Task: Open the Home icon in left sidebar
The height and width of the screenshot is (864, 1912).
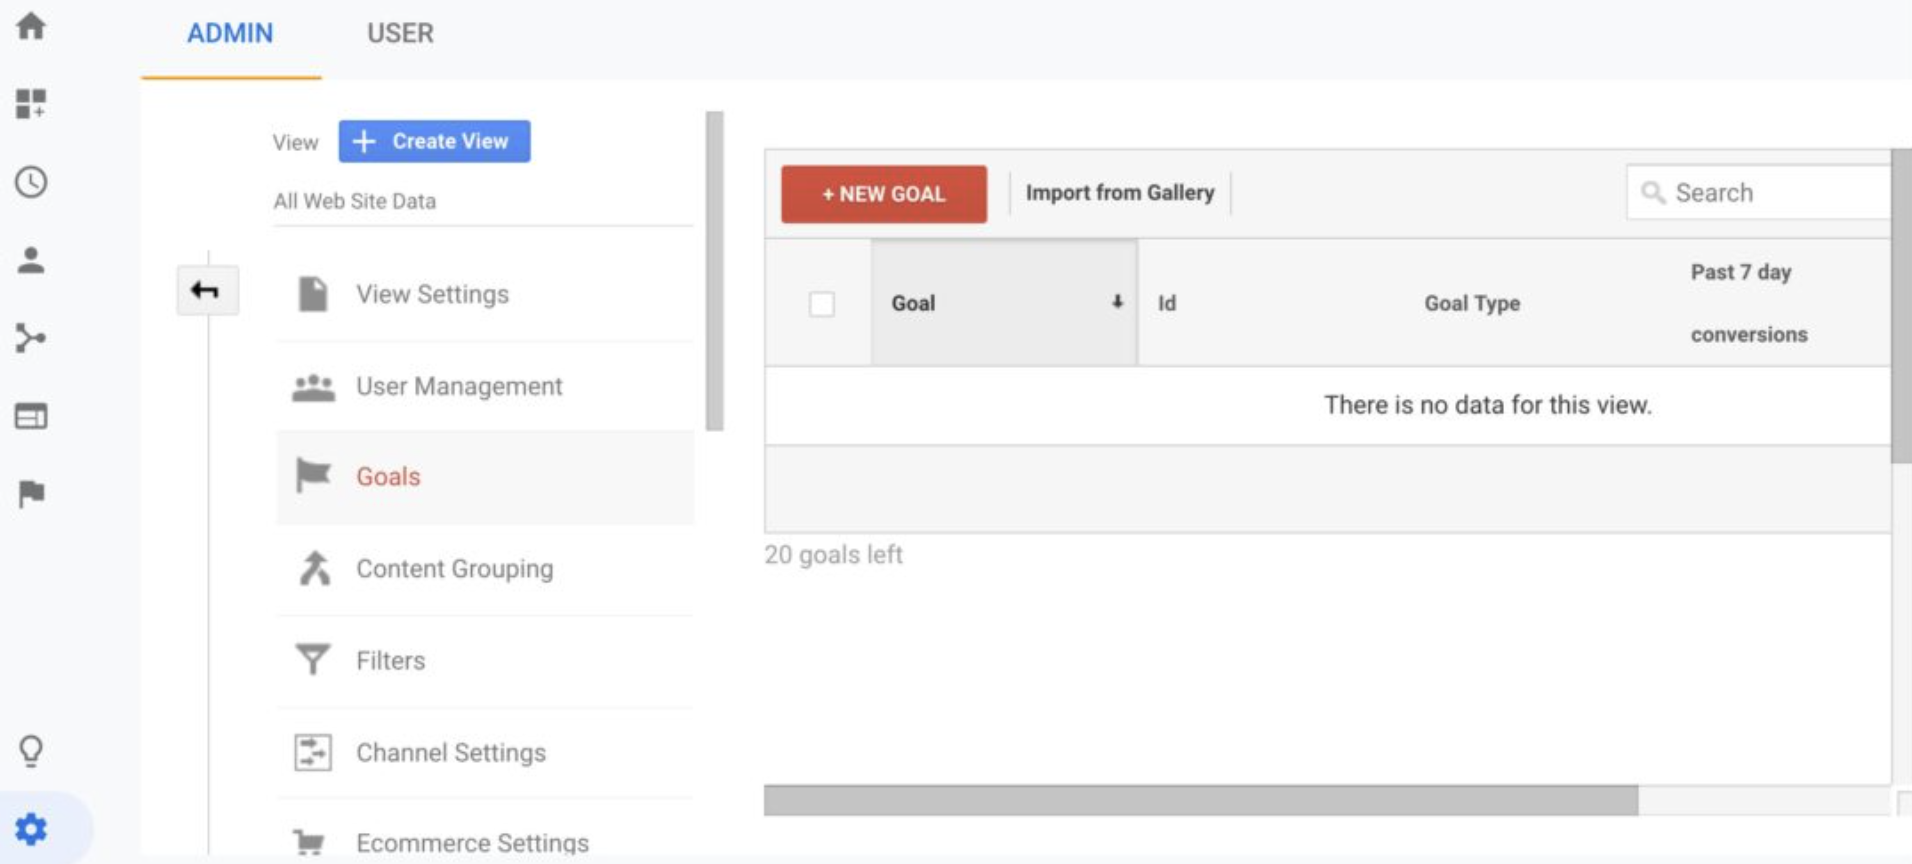Action: (x=31, y=25)
